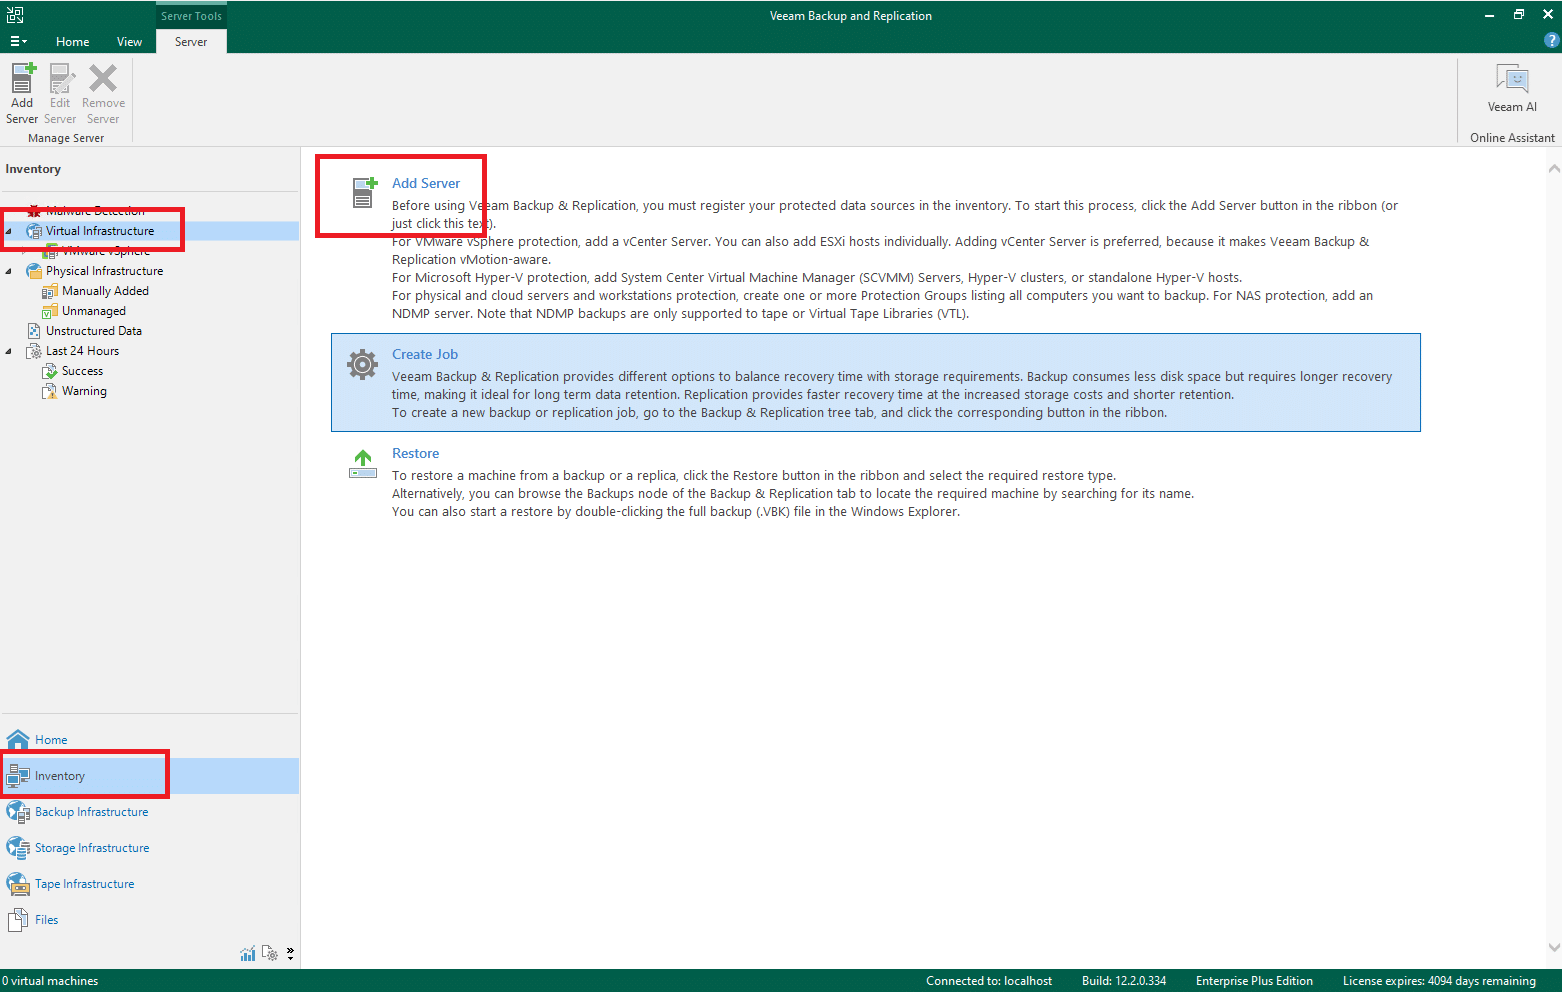
Task: Collapse the Last 24 Hours tree arrow
Action: pos(9,351)
